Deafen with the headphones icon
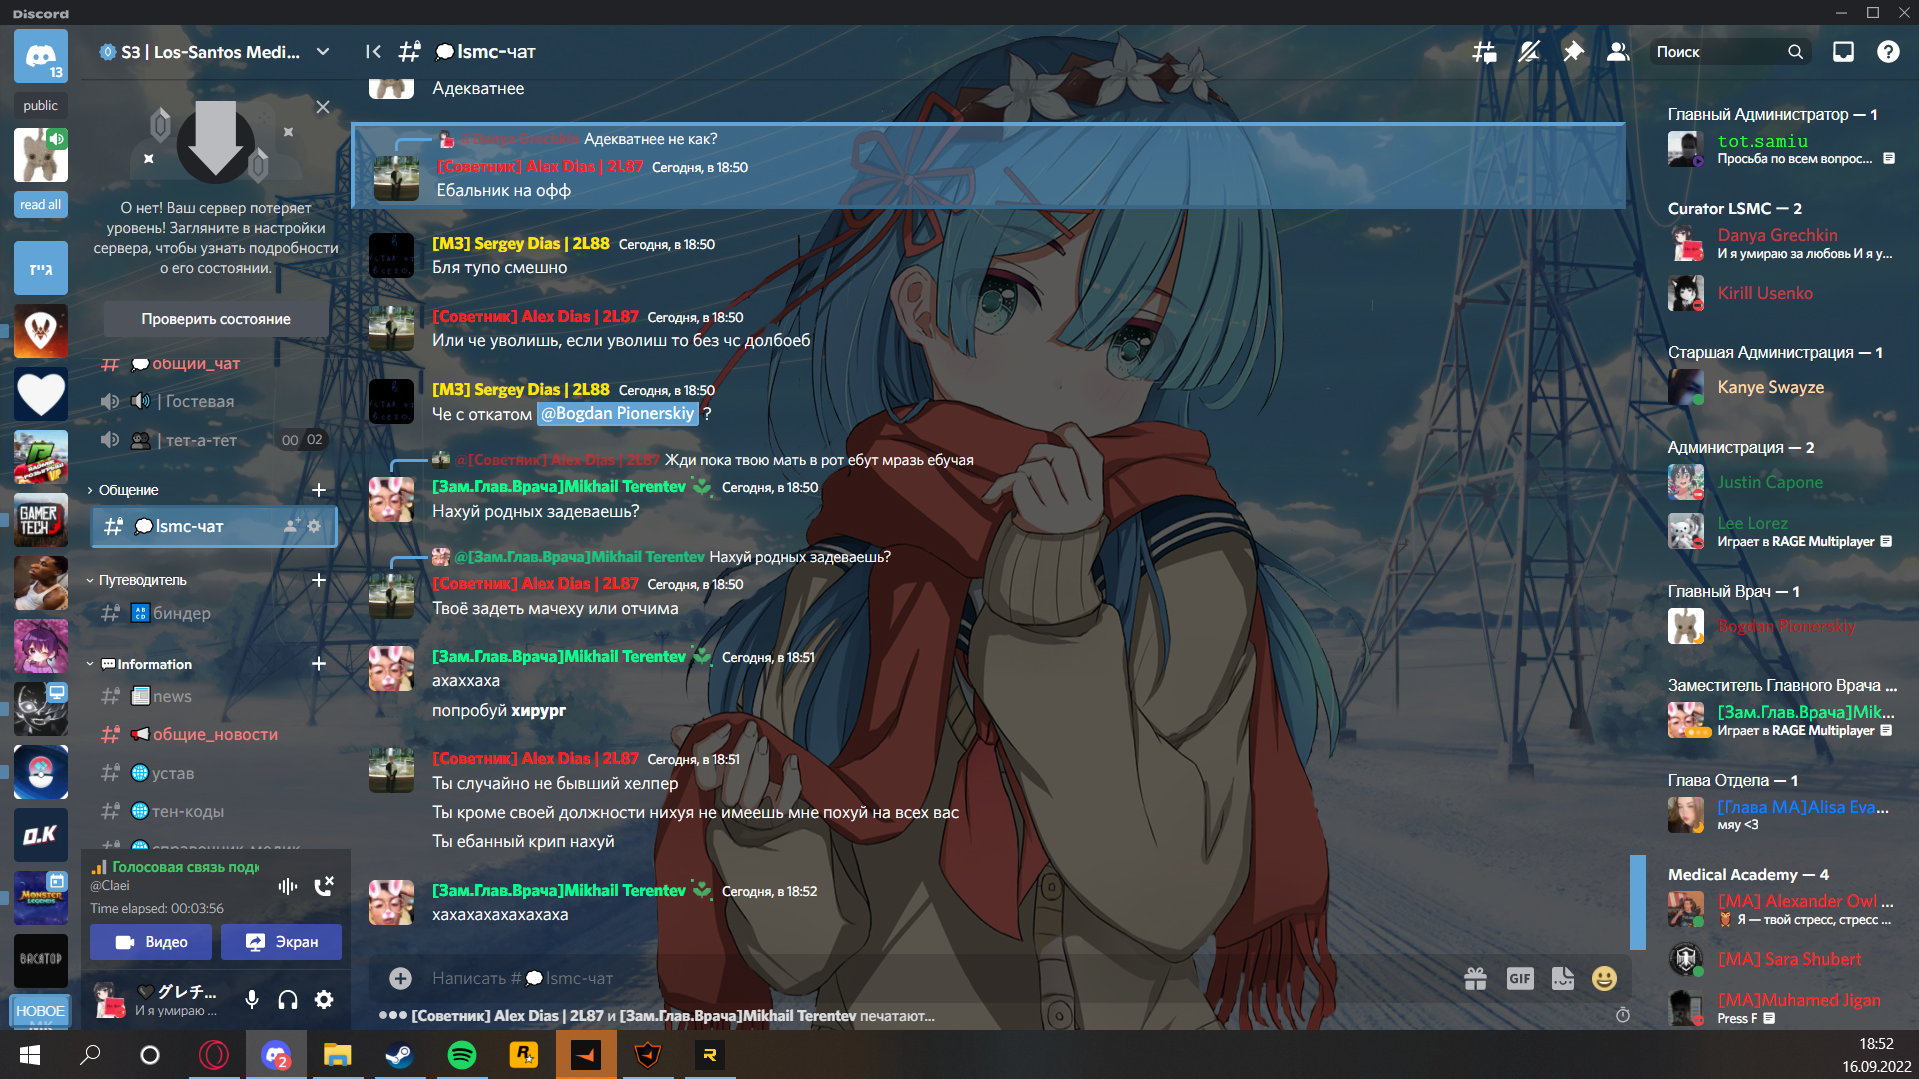 [288, 999]
